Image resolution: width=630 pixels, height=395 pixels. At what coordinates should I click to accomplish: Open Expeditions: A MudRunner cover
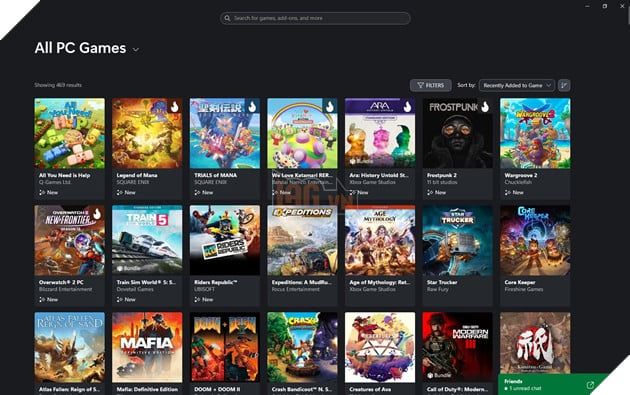pos(302,240)
